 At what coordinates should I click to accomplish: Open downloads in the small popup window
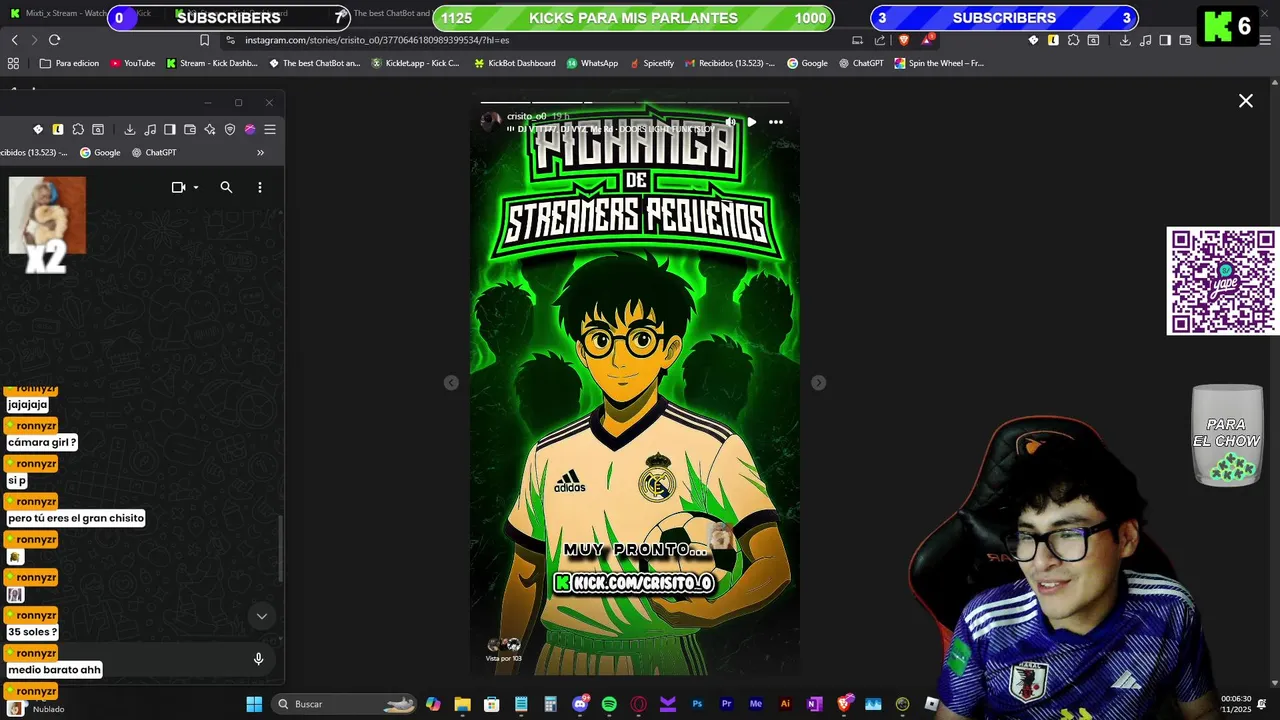pos(130,129)
